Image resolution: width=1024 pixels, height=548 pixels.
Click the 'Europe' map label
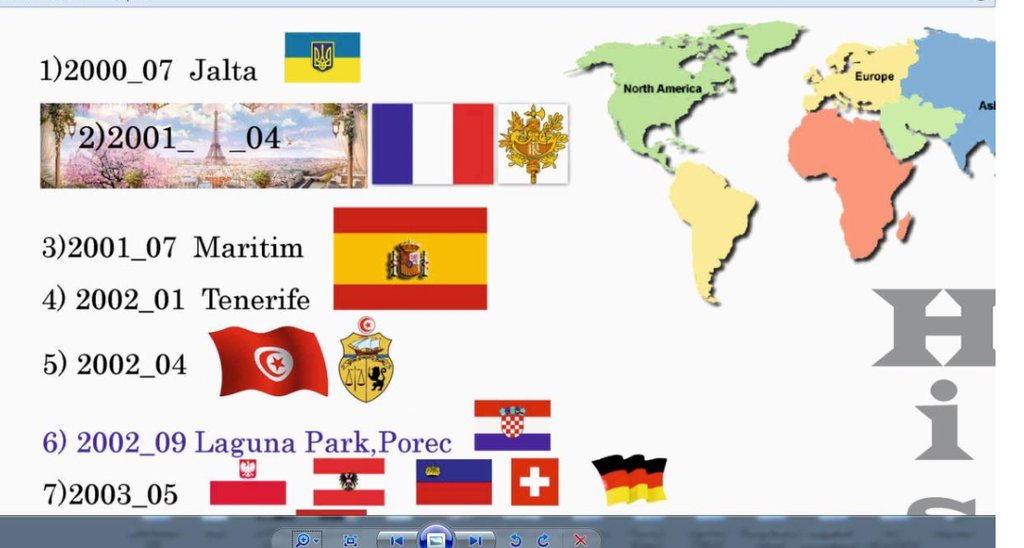tap(874, 76)
